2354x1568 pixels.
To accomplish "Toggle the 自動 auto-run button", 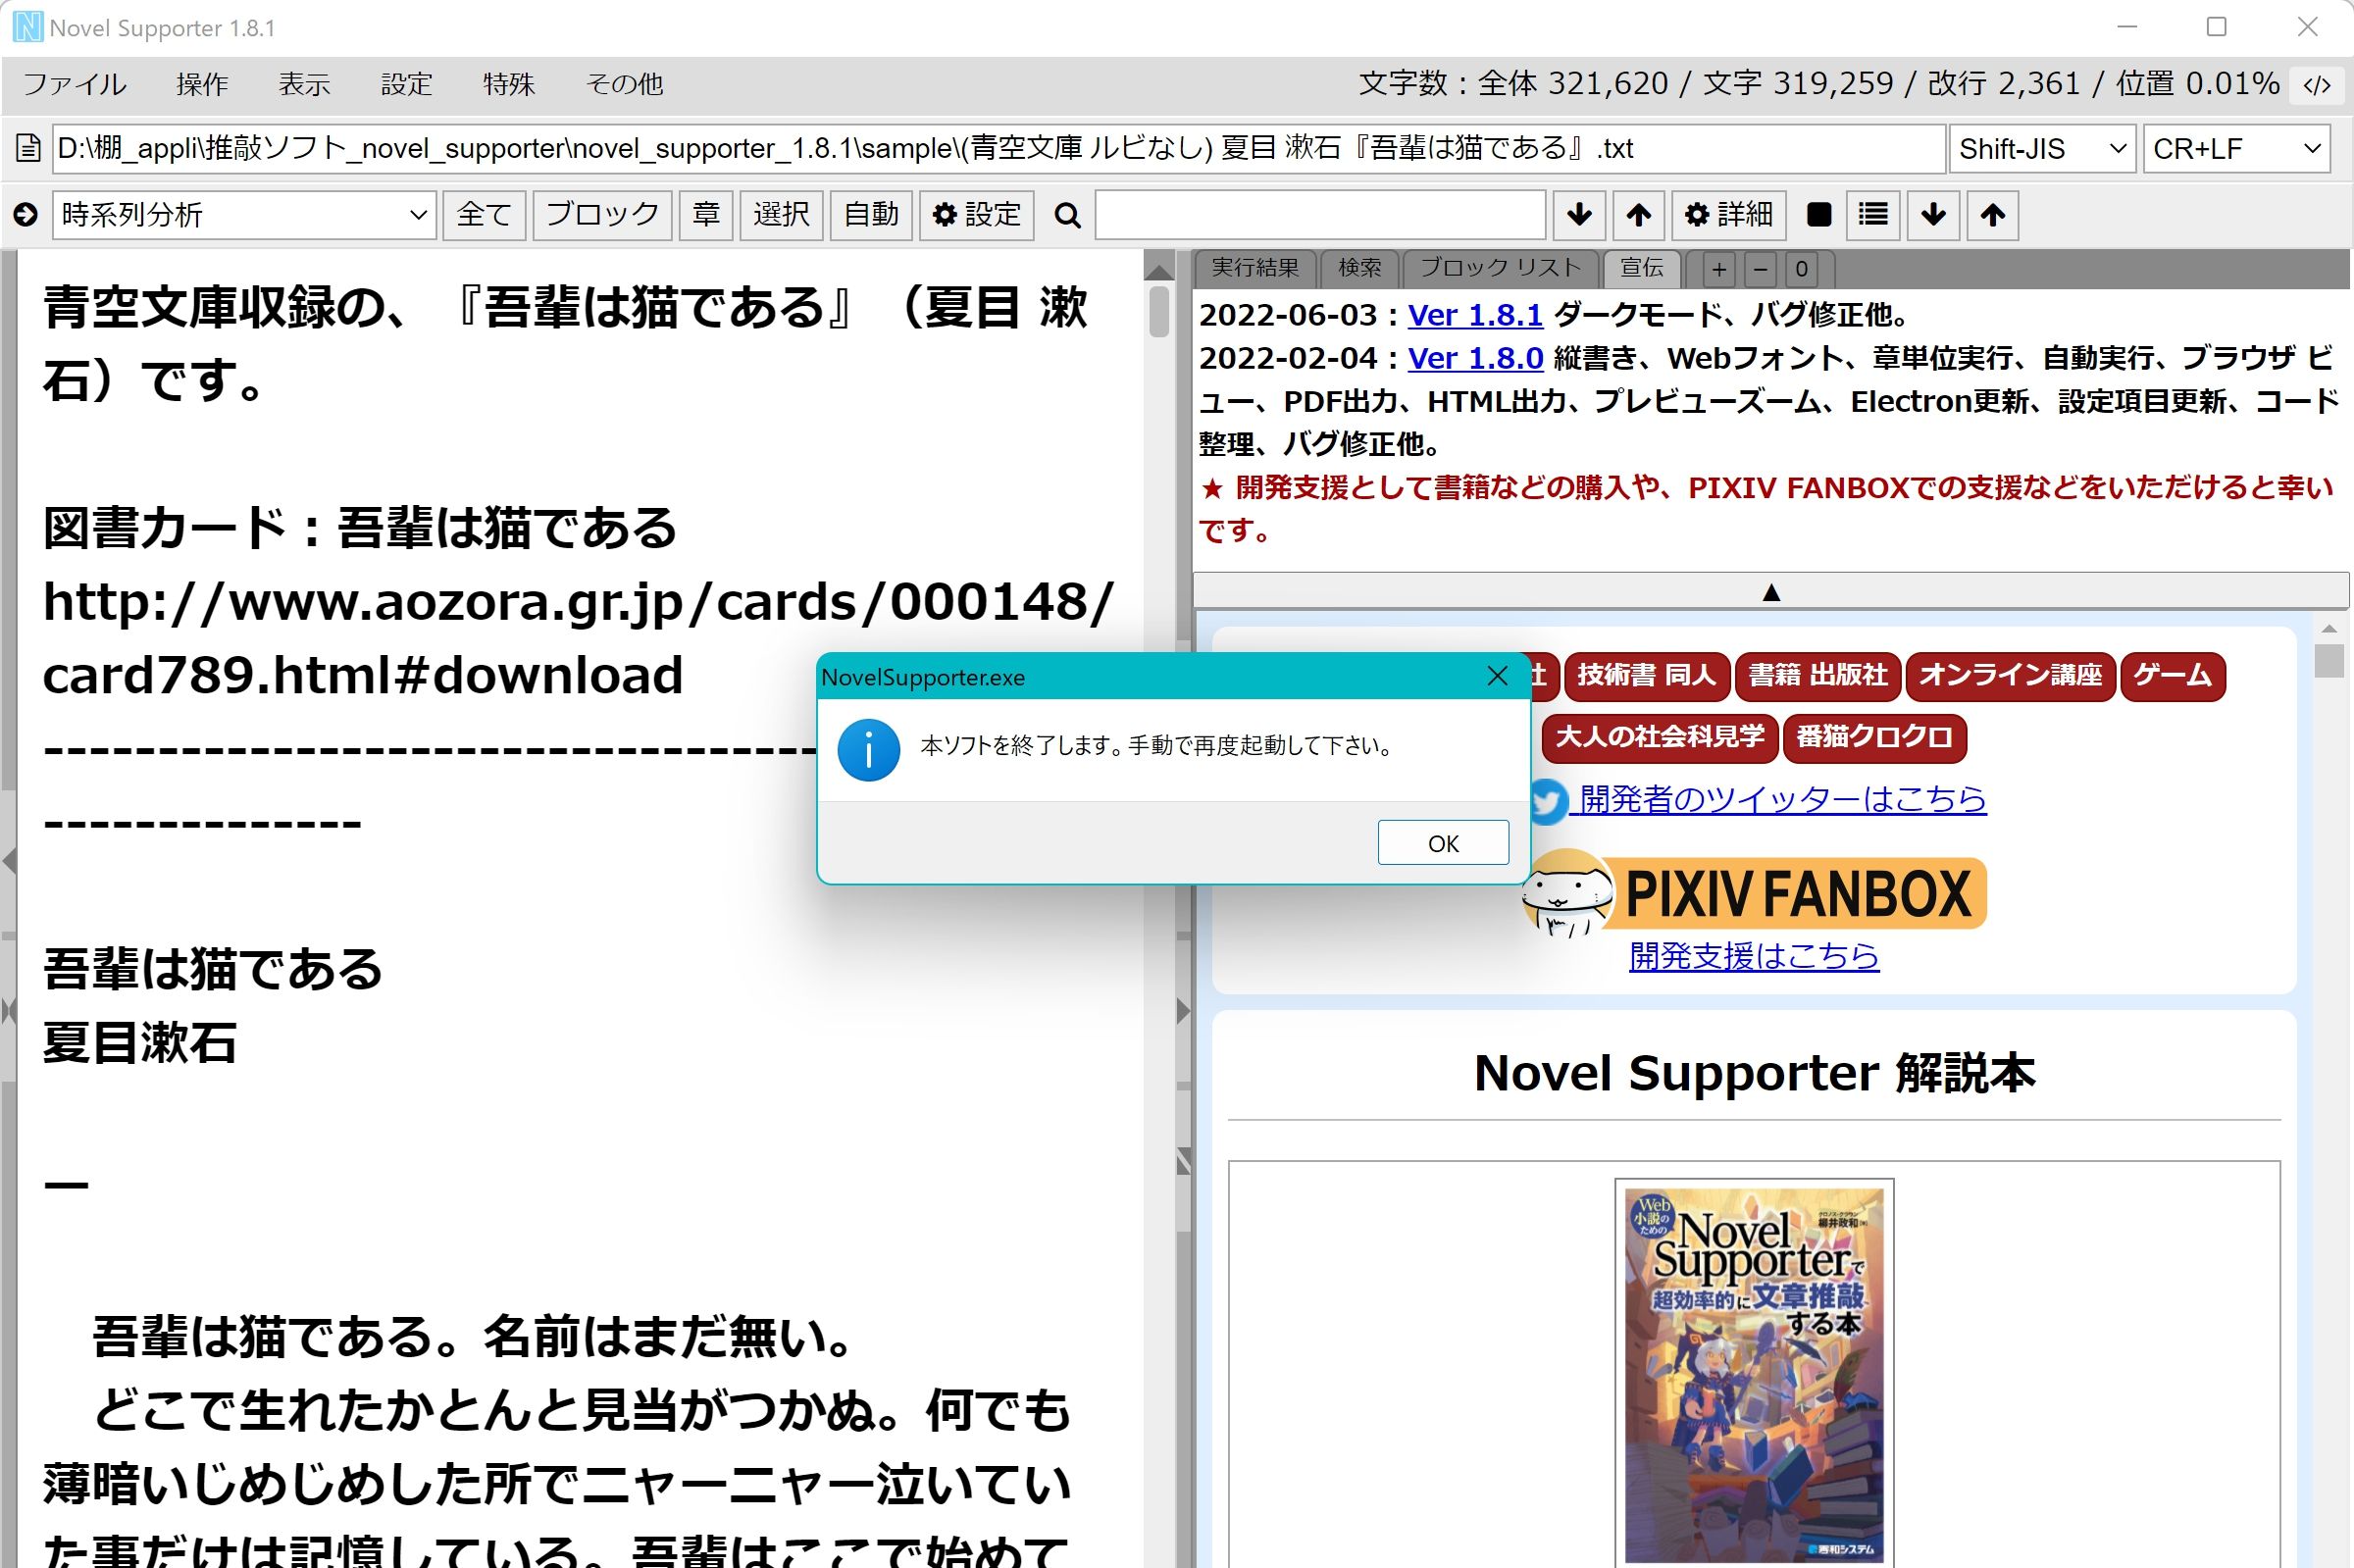I will tap(871, 215).
